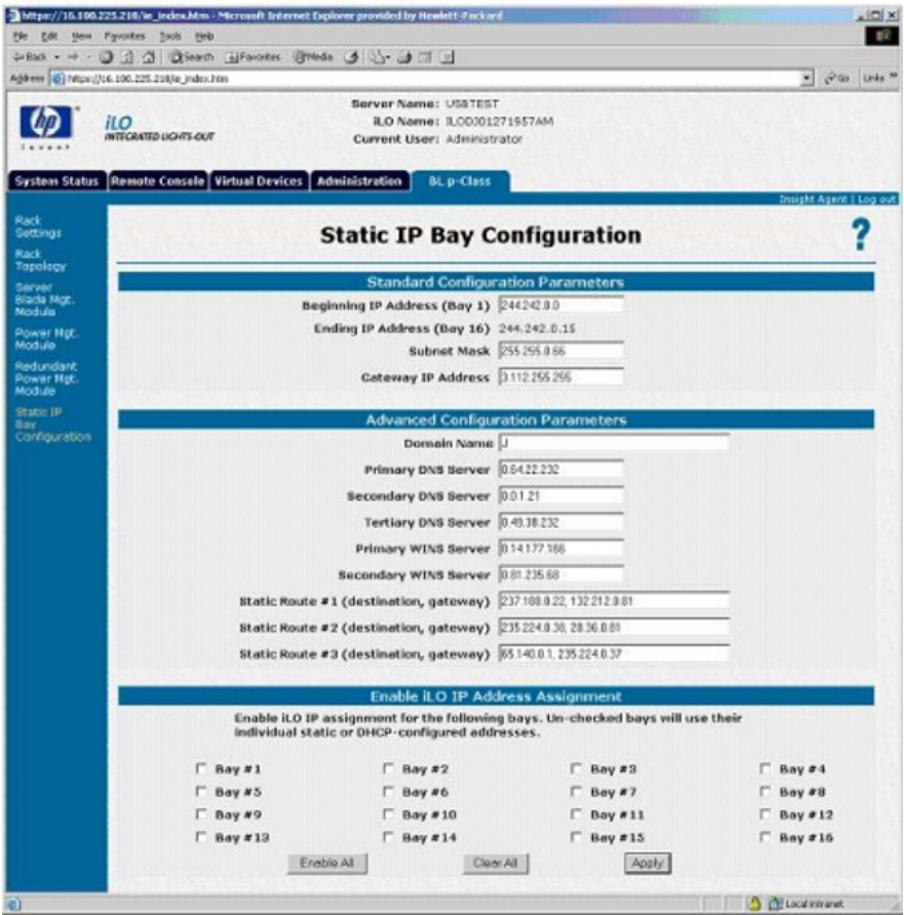Click the Local intranet zone icon
Viewport: 904px width, 915px height.
(x=774, y=903)
